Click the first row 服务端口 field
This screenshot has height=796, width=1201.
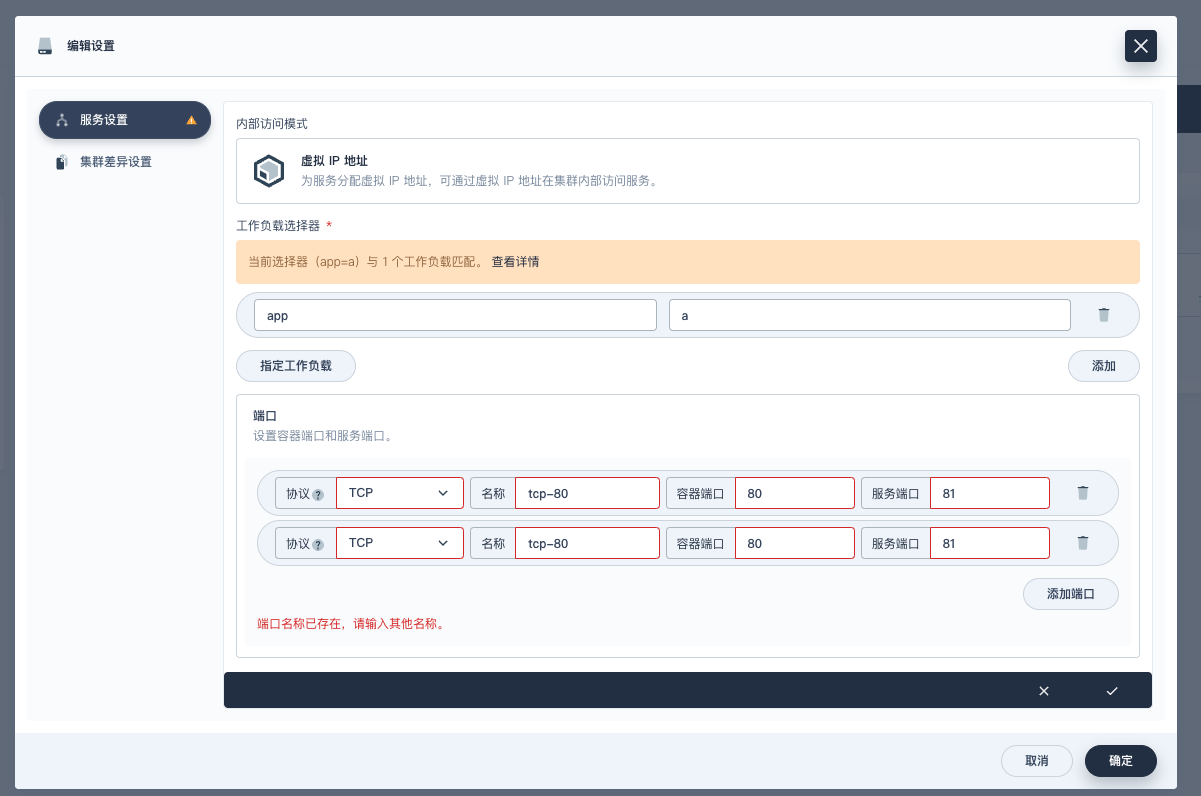coord(990,493)
